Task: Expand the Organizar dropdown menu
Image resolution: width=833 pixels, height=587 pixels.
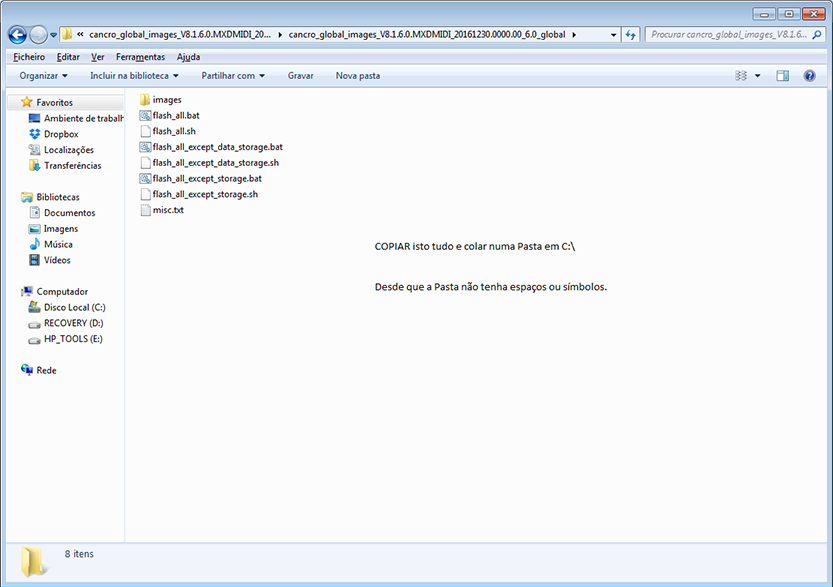Action: tap(44, 76)
